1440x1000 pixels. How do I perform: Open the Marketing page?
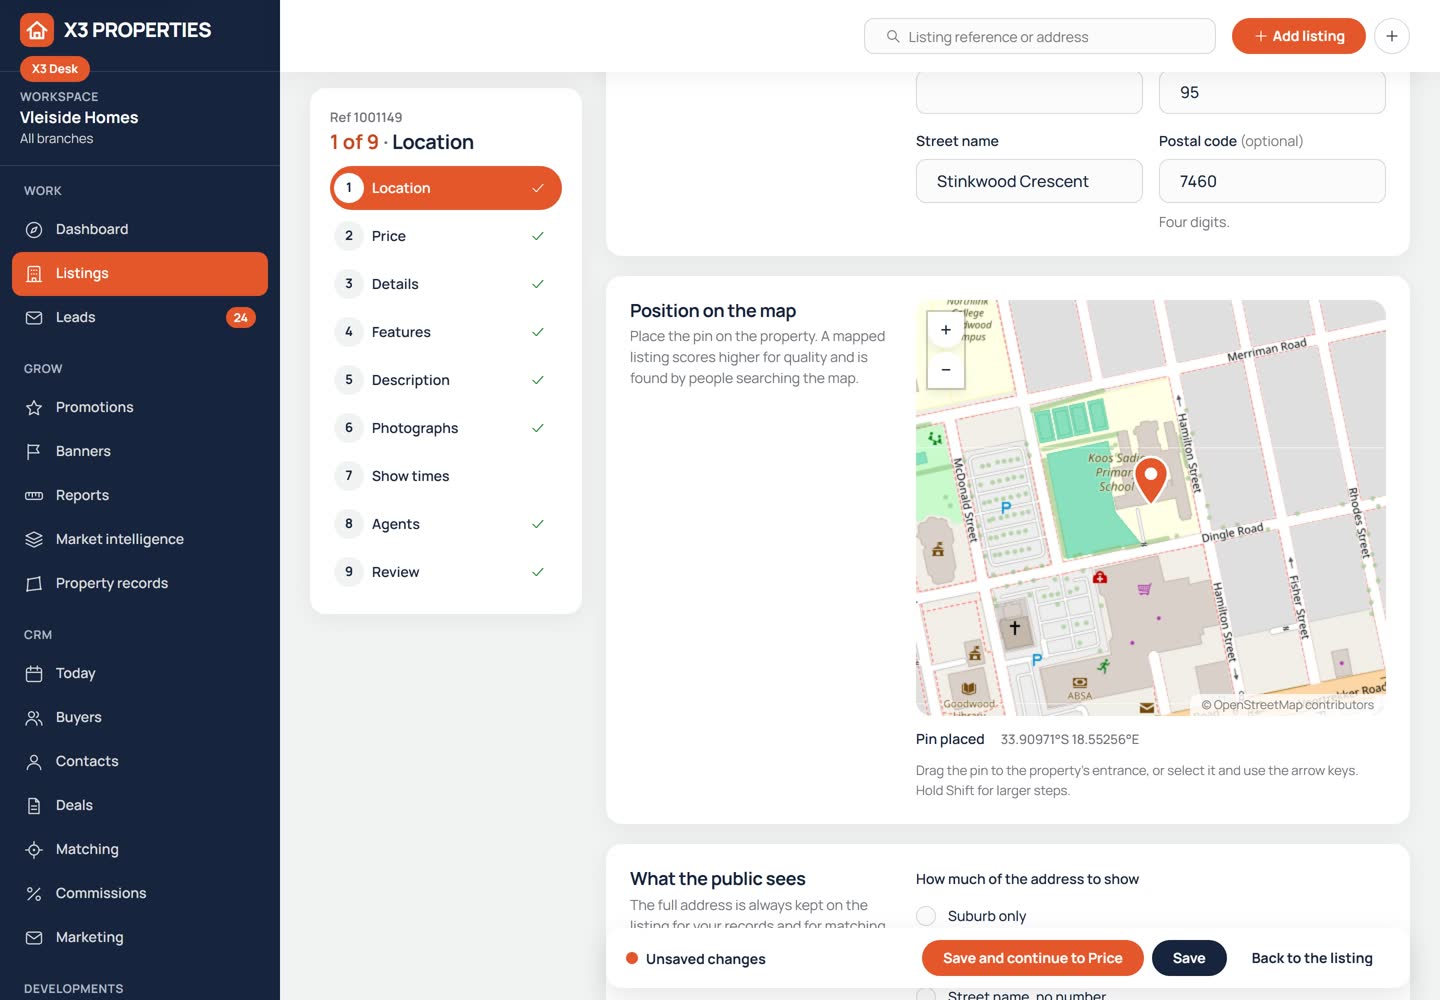(x=140, y=938)
